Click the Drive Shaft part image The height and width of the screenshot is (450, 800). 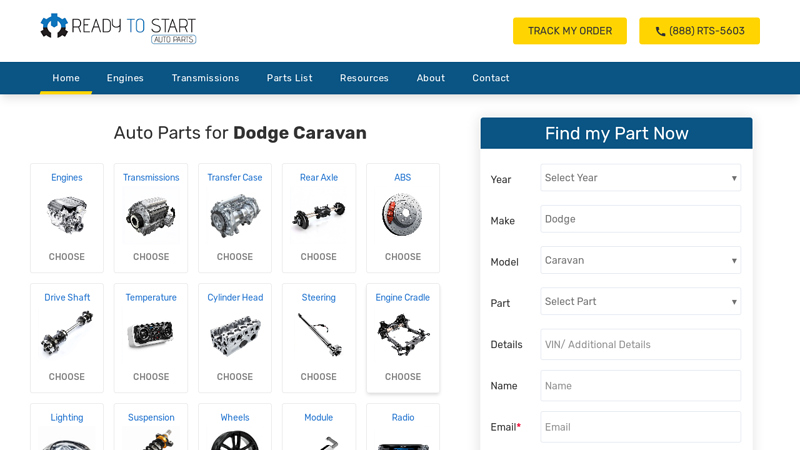(x=67, y=334)
